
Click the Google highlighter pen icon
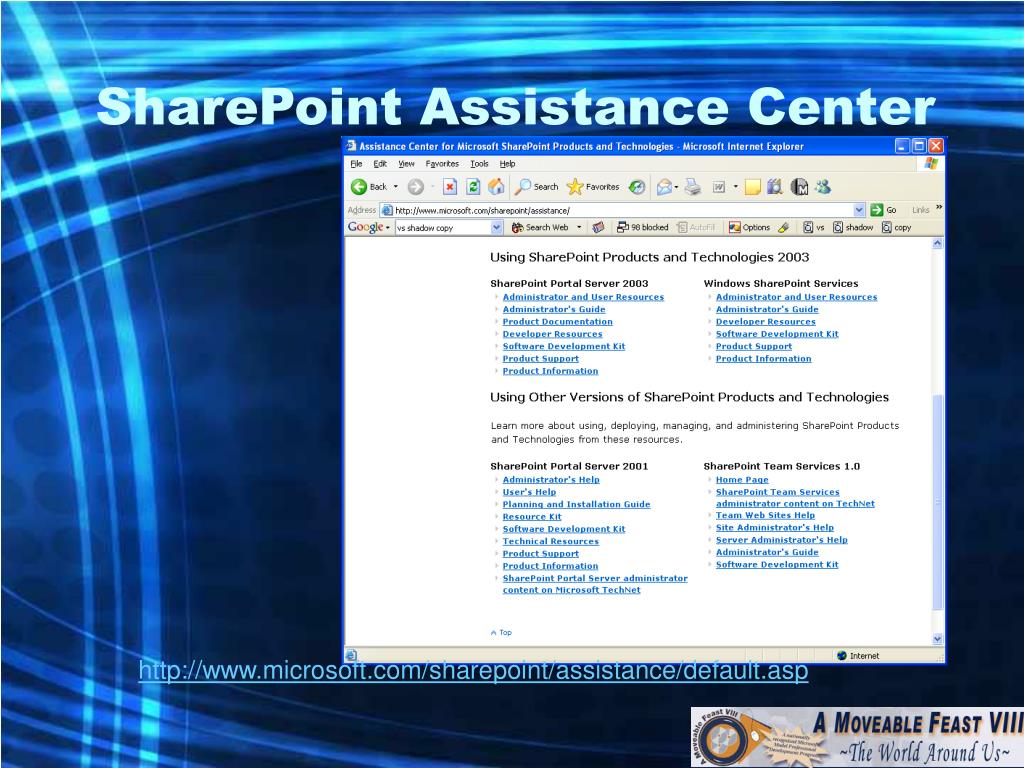click(x=784, y=227)
